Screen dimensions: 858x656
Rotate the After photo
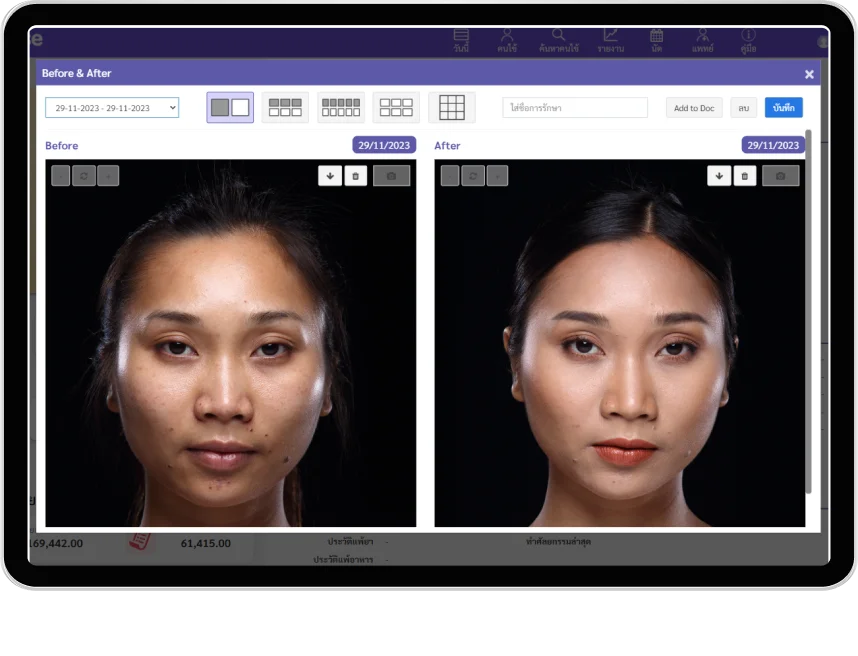[x=473, y=176]
